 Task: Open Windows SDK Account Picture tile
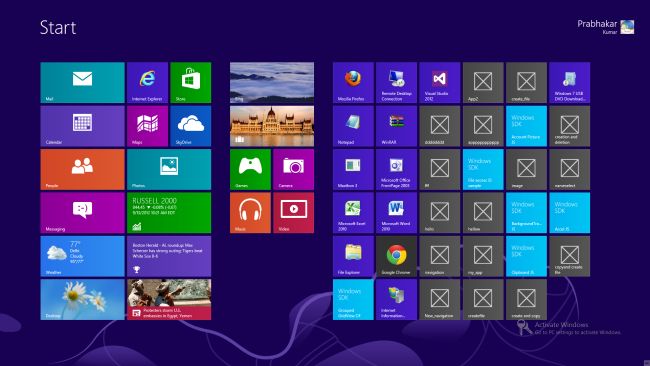526,126
